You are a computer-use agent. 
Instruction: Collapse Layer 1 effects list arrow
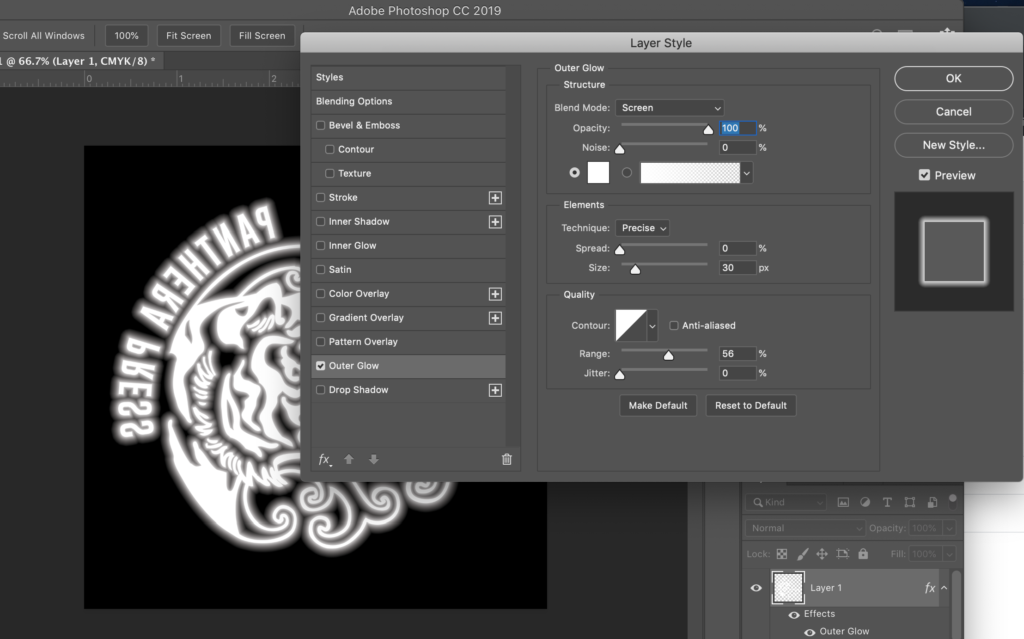pos(944,588)
